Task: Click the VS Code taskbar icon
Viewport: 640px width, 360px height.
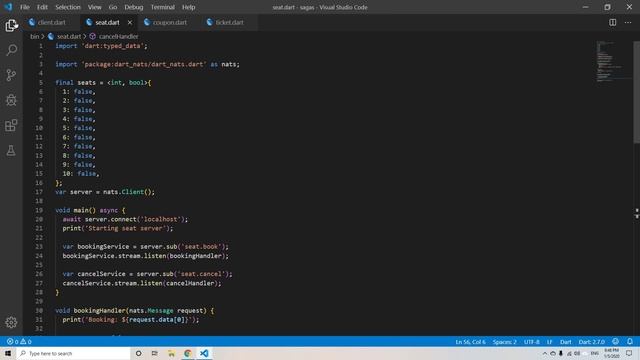Action: 204,353
